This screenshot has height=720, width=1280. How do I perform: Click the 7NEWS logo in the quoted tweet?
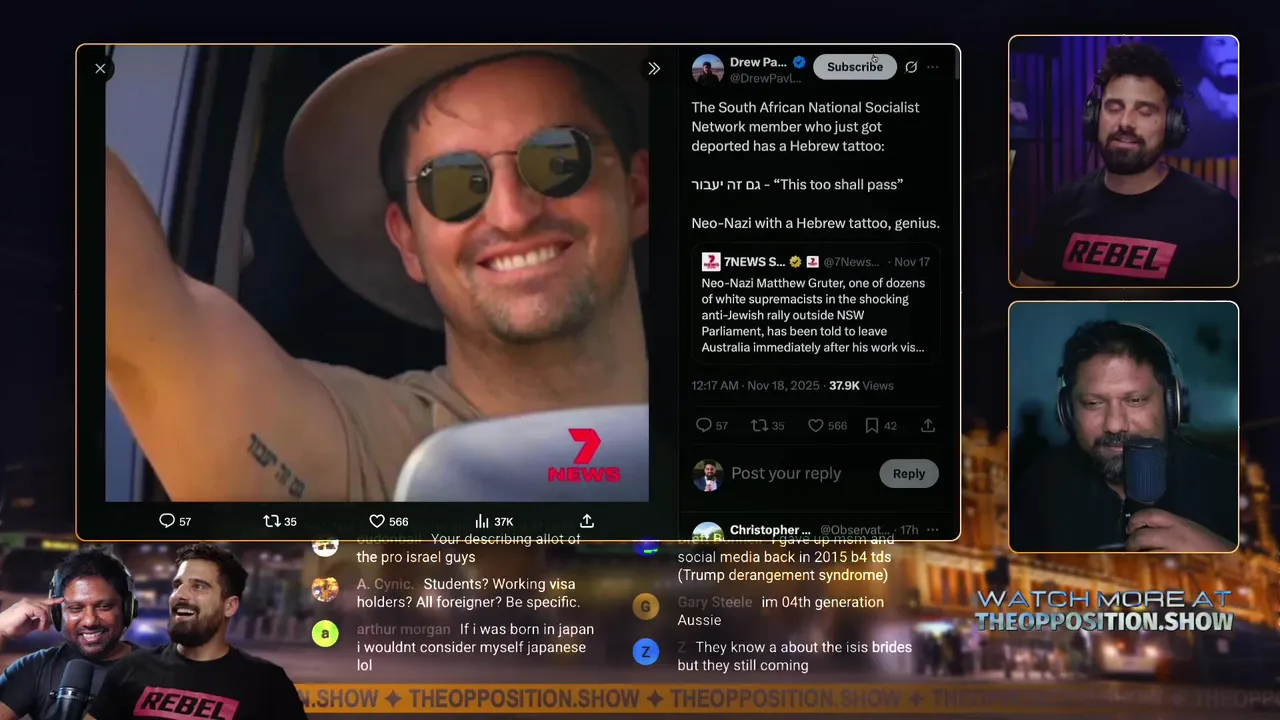point(711,262)
